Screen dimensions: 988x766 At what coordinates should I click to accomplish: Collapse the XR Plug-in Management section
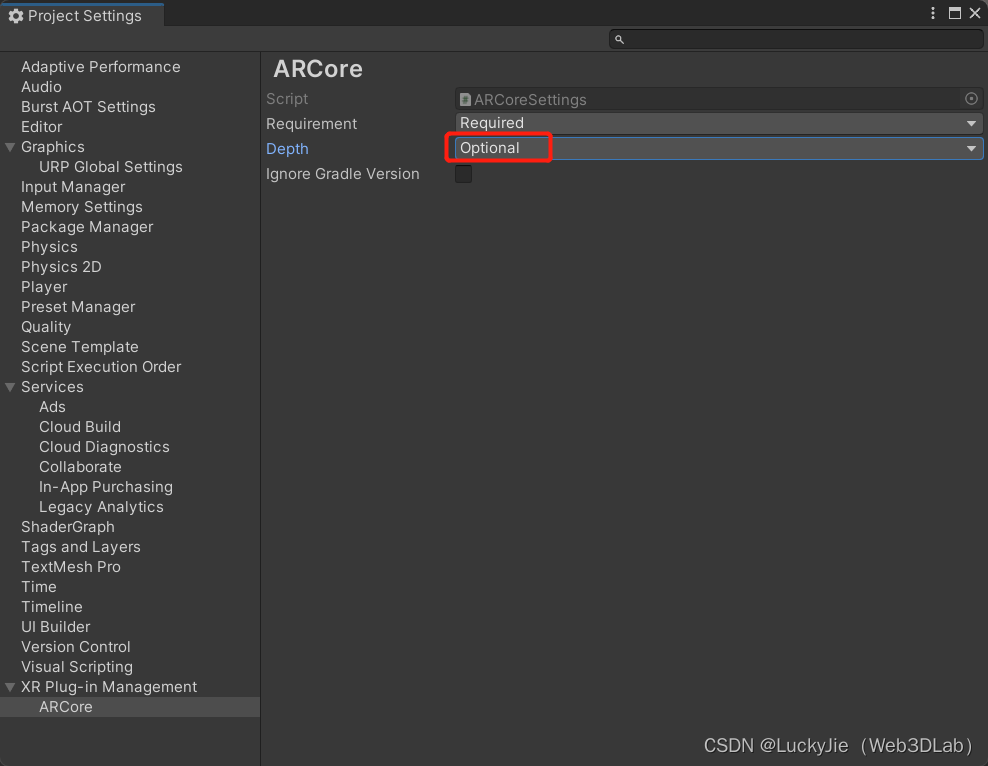click(10, 687)
